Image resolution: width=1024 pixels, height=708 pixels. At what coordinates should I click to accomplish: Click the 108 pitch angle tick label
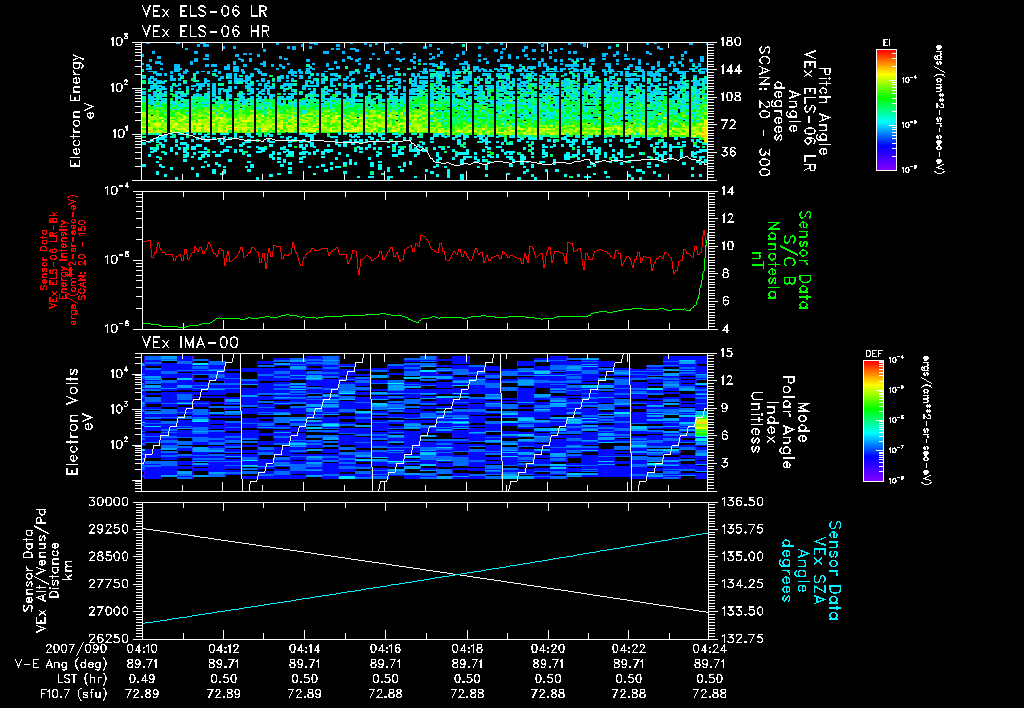pos(730,97)
